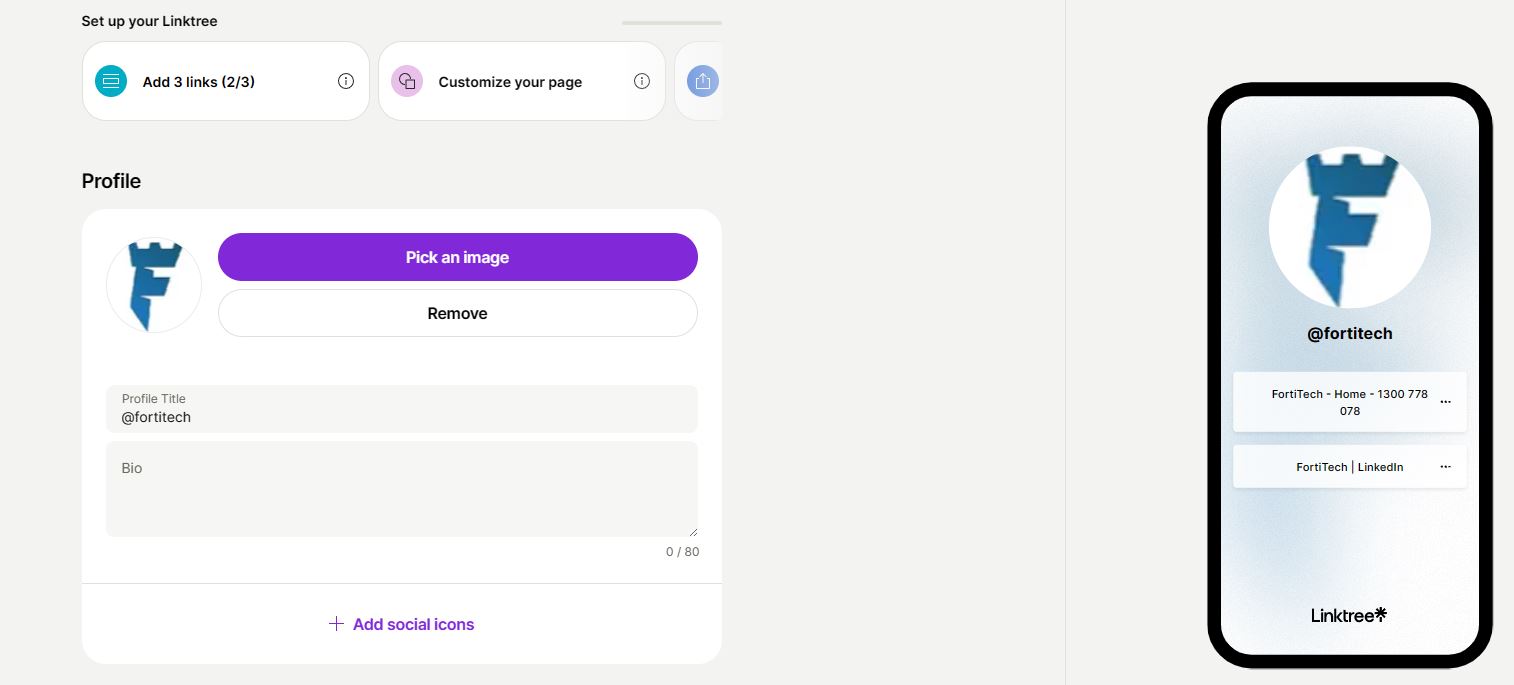Open the Customize your page card
Screen dimensions: 1514x685
pos(522,81)
